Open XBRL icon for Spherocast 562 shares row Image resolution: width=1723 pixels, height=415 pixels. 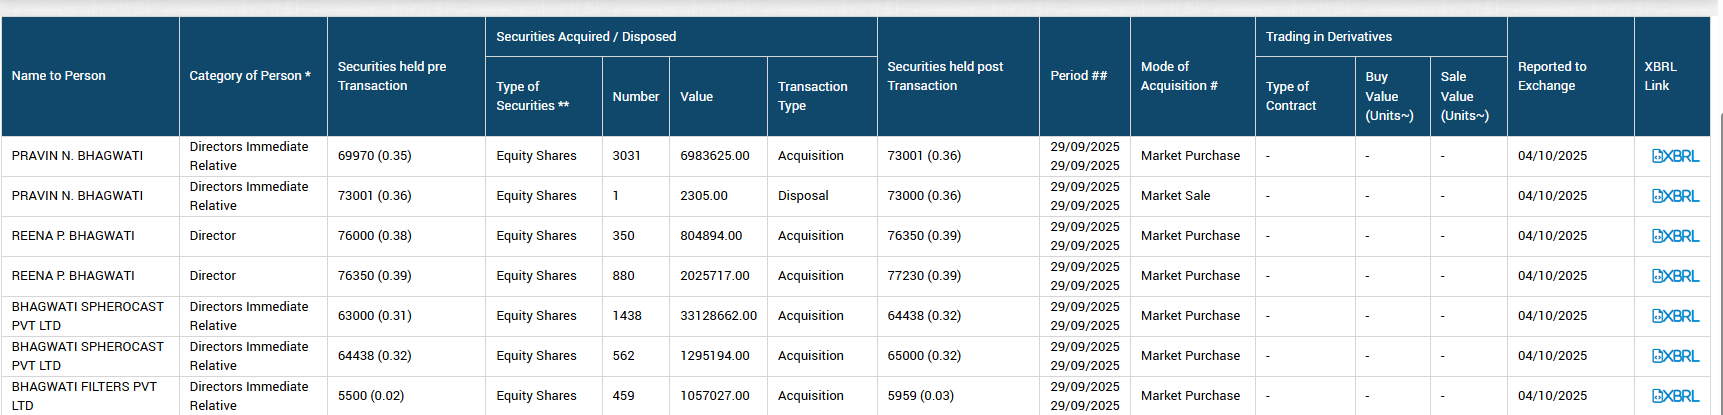[x=1675, y=356]
